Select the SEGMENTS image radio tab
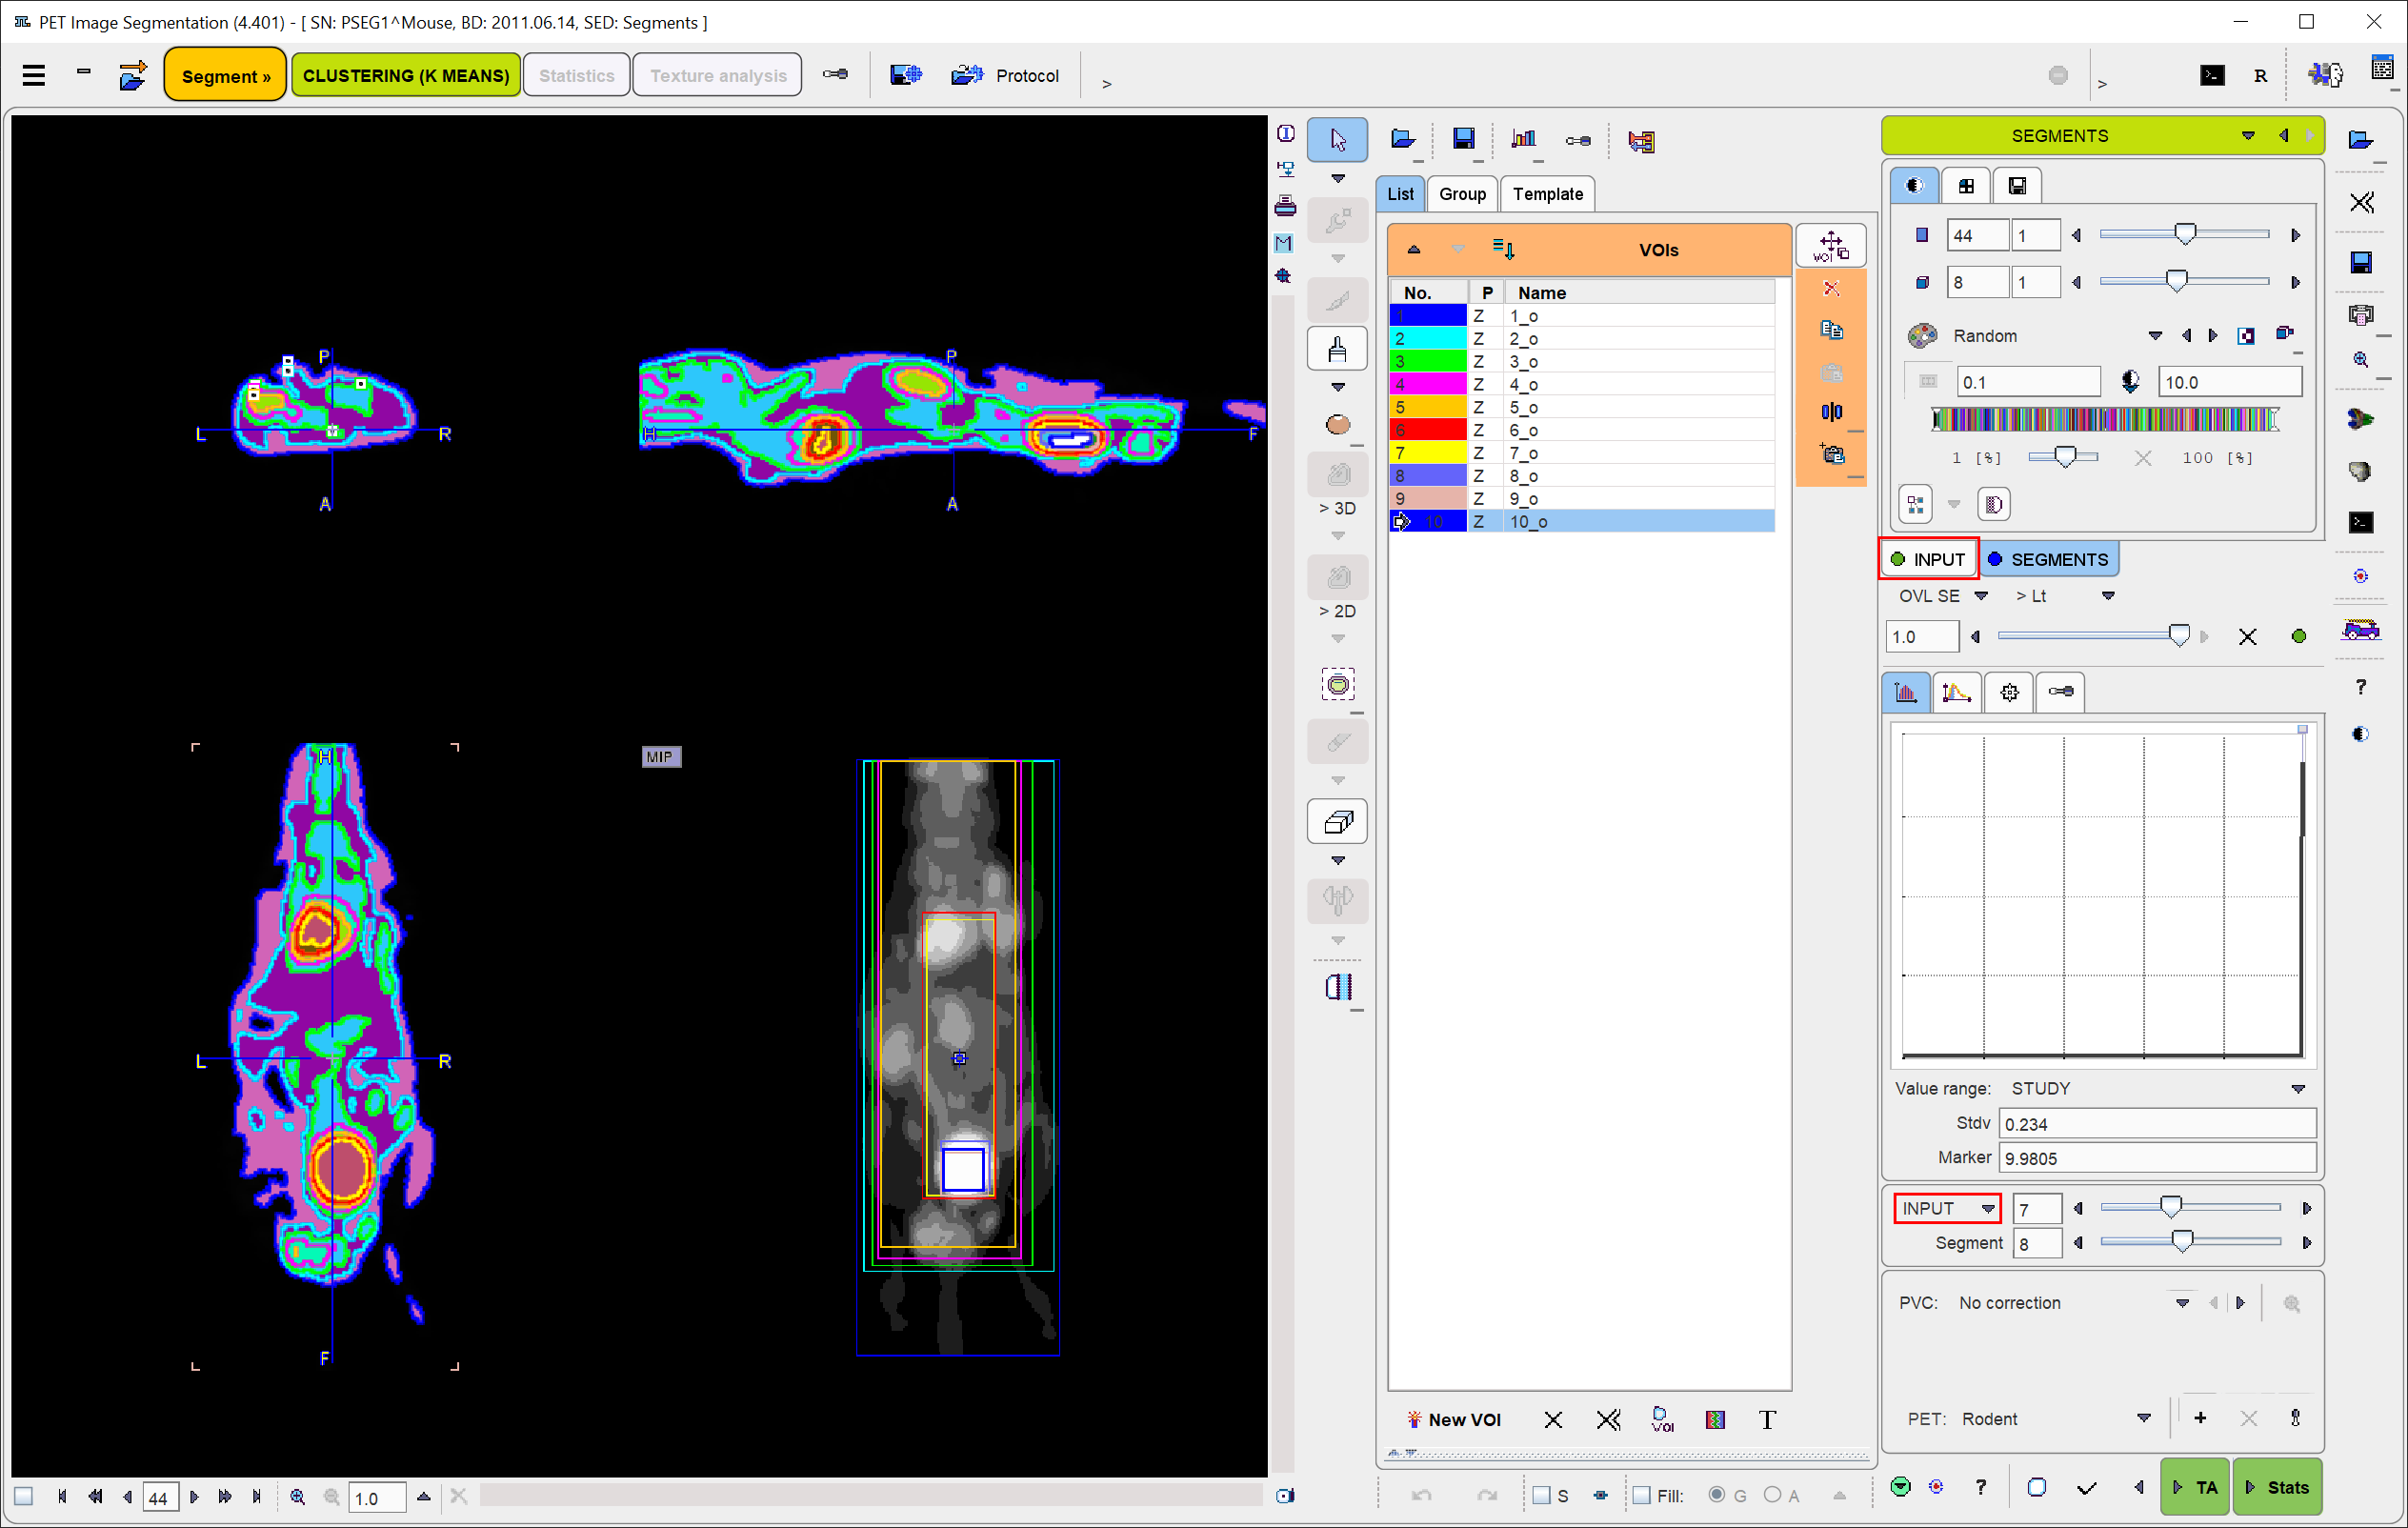The image size is (2408, 1528). click(2048, 559)
